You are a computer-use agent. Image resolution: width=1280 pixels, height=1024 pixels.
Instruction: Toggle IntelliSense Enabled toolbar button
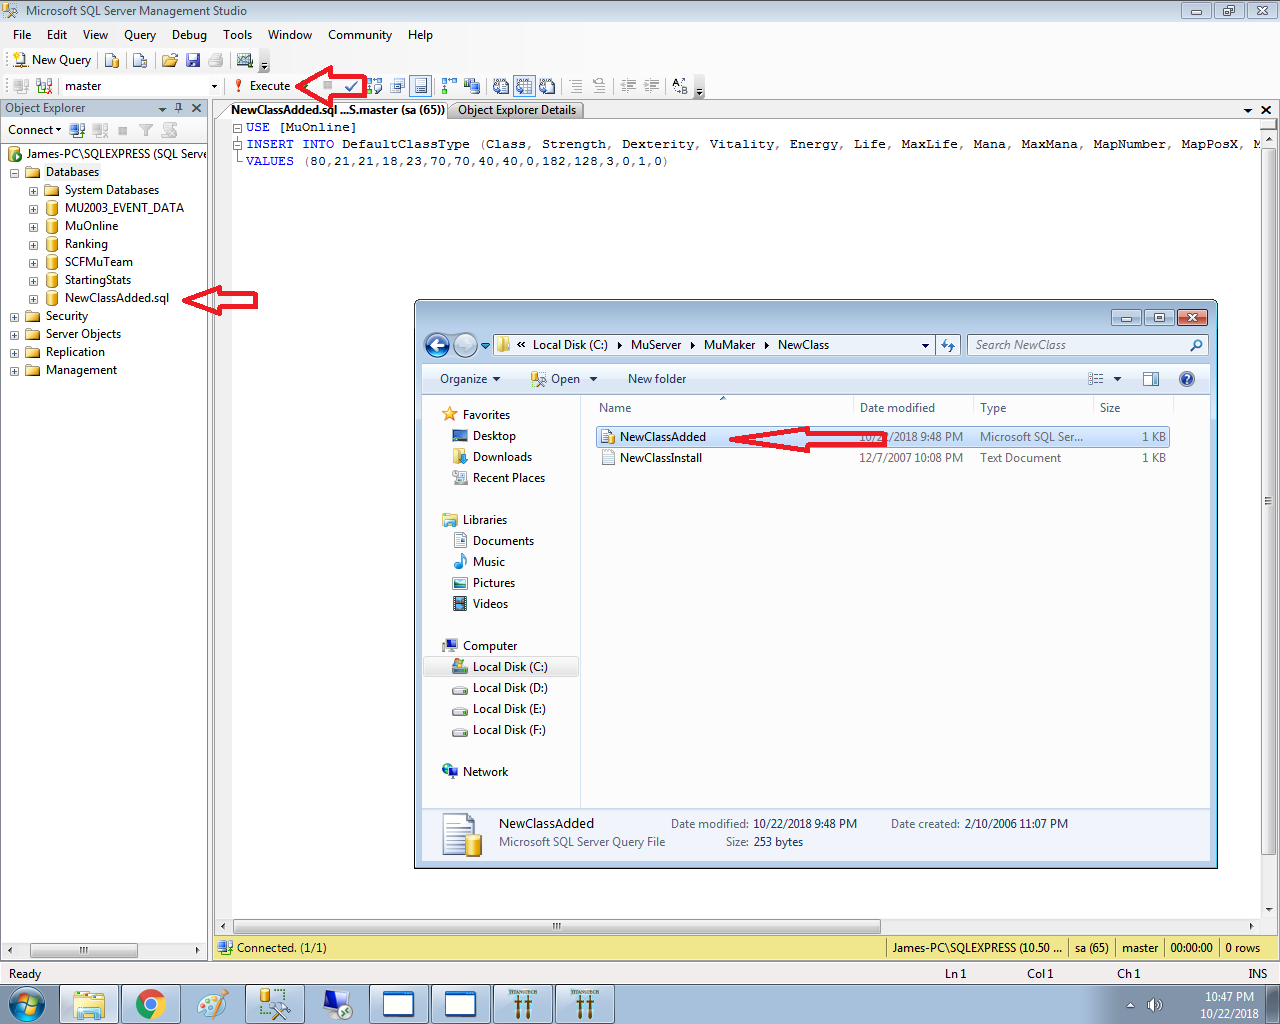(x=421, y=86)
